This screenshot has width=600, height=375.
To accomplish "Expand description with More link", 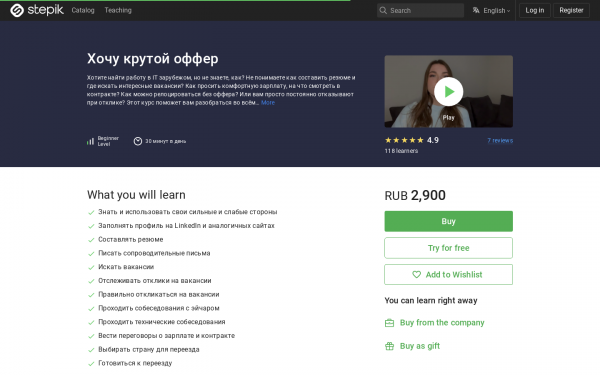I will pos(268,103).
